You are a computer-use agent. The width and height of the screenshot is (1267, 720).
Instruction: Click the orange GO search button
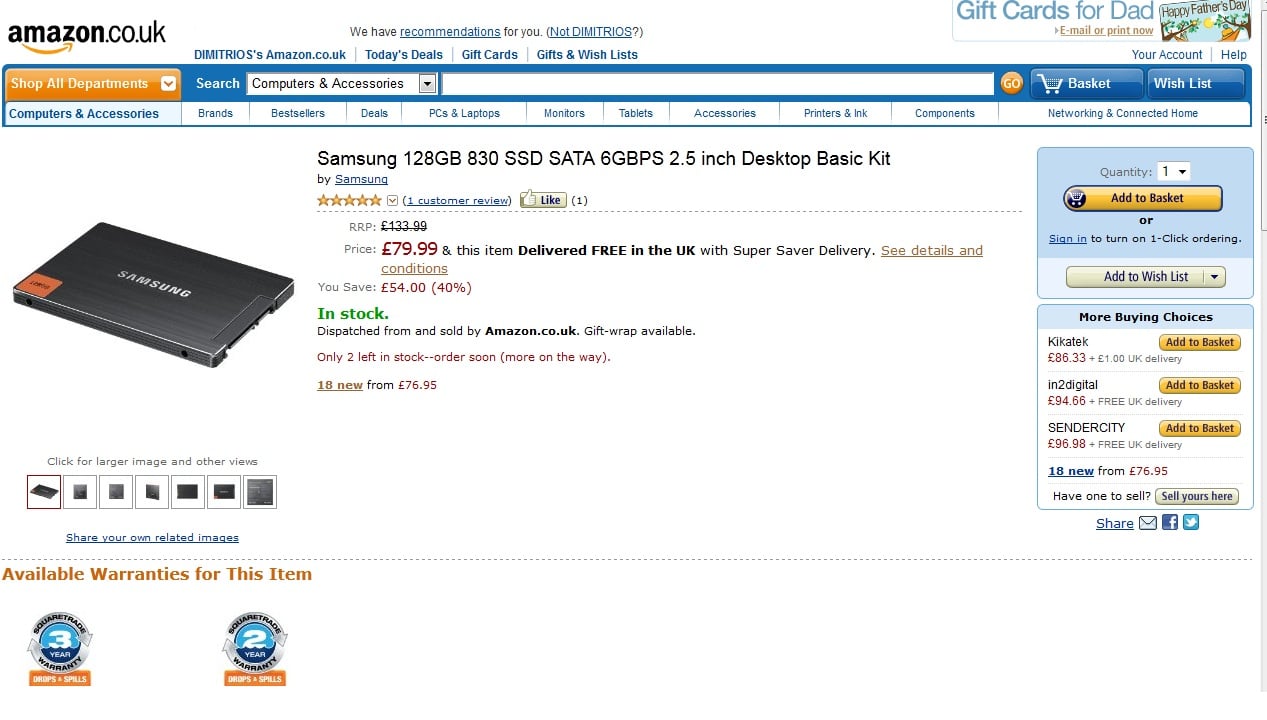coord(1011,84)
